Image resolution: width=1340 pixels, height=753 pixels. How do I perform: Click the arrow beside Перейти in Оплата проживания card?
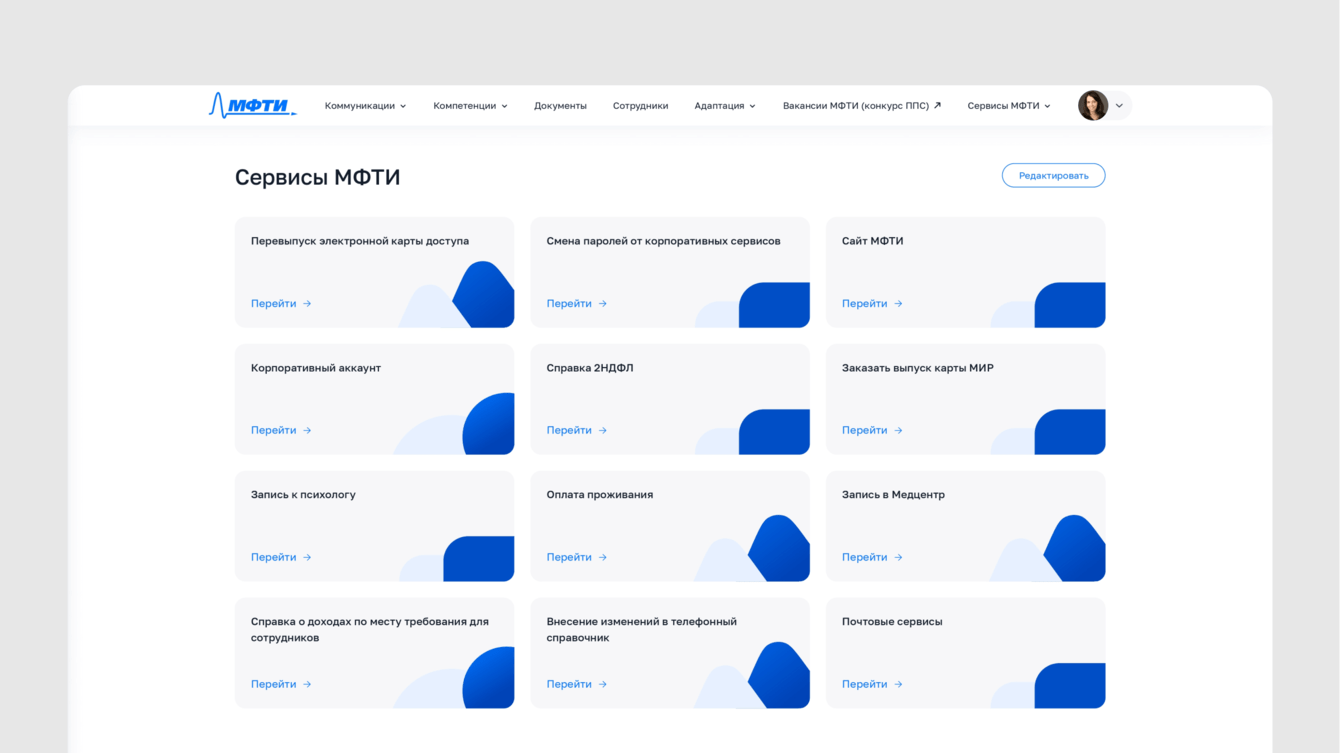pyautogui.click(x=603, y=557)
